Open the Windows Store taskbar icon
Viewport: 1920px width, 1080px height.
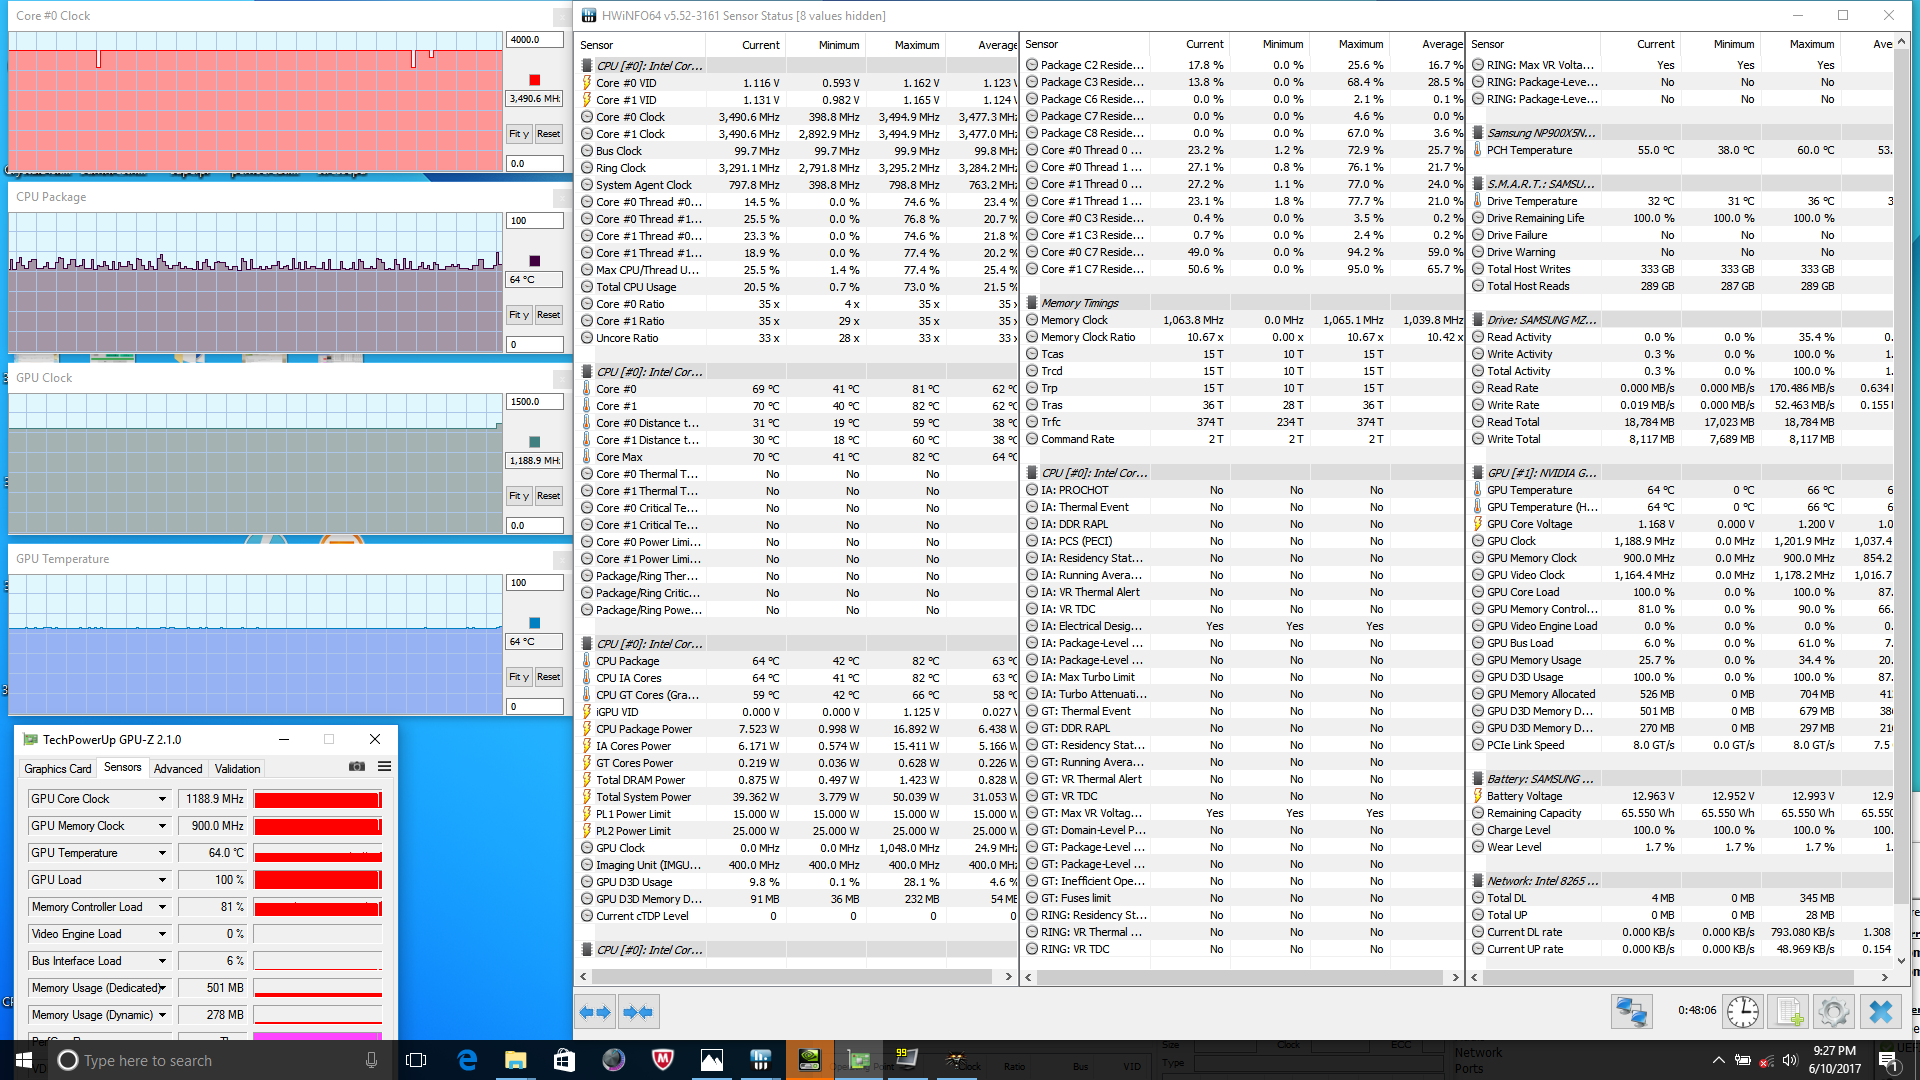coord(564,1060)
